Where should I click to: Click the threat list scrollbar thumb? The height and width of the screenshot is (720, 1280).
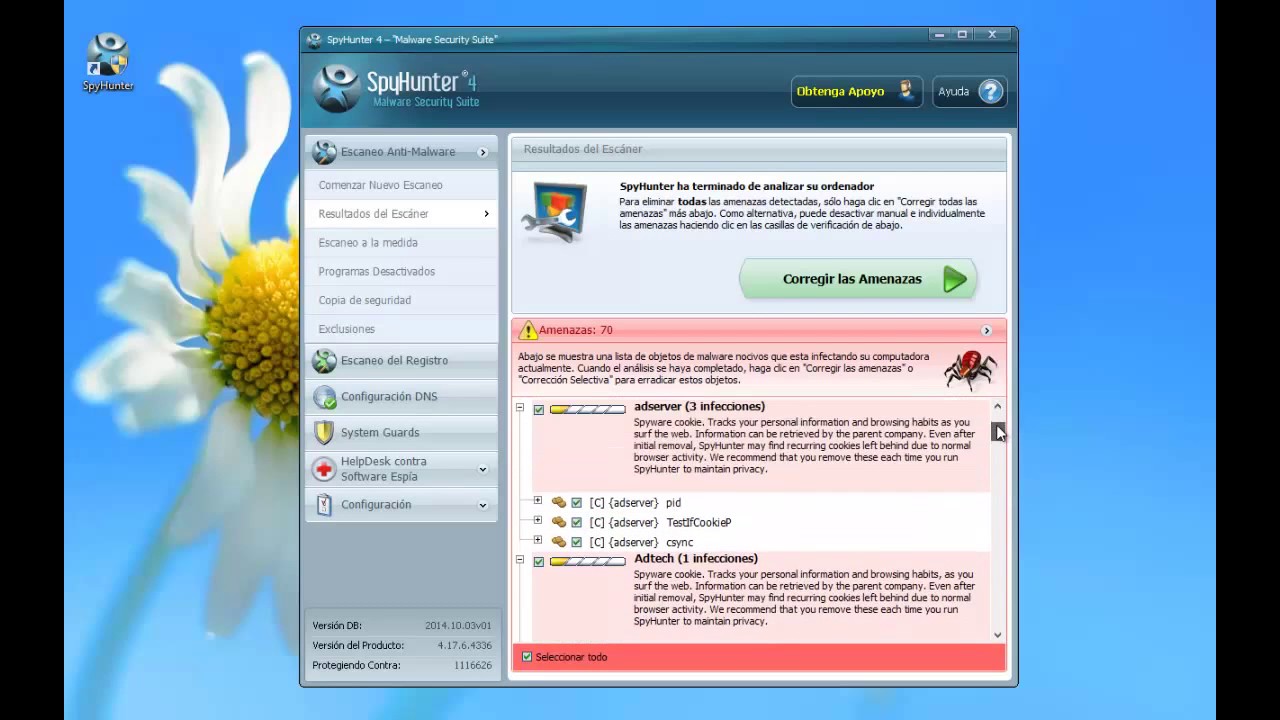997,431
